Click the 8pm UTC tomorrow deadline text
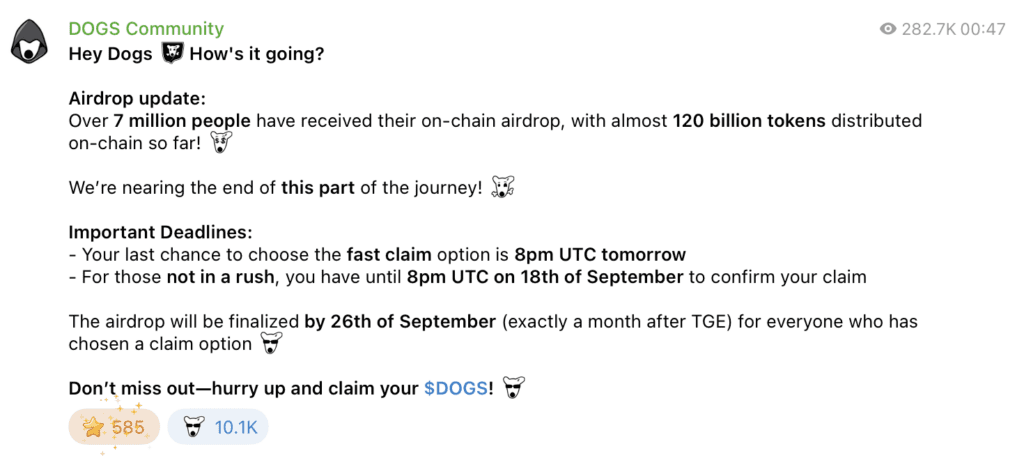This screenshot has width=1024, height=467. [x=600, y=255]
